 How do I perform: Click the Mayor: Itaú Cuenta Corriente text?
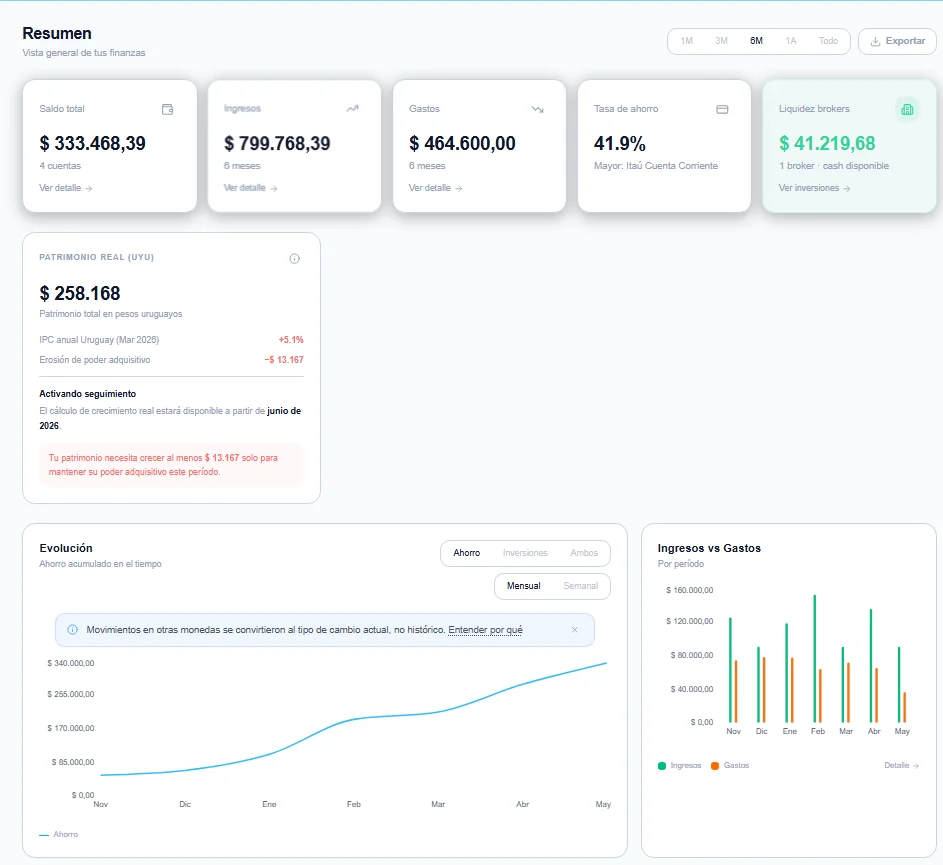[656, 166]
